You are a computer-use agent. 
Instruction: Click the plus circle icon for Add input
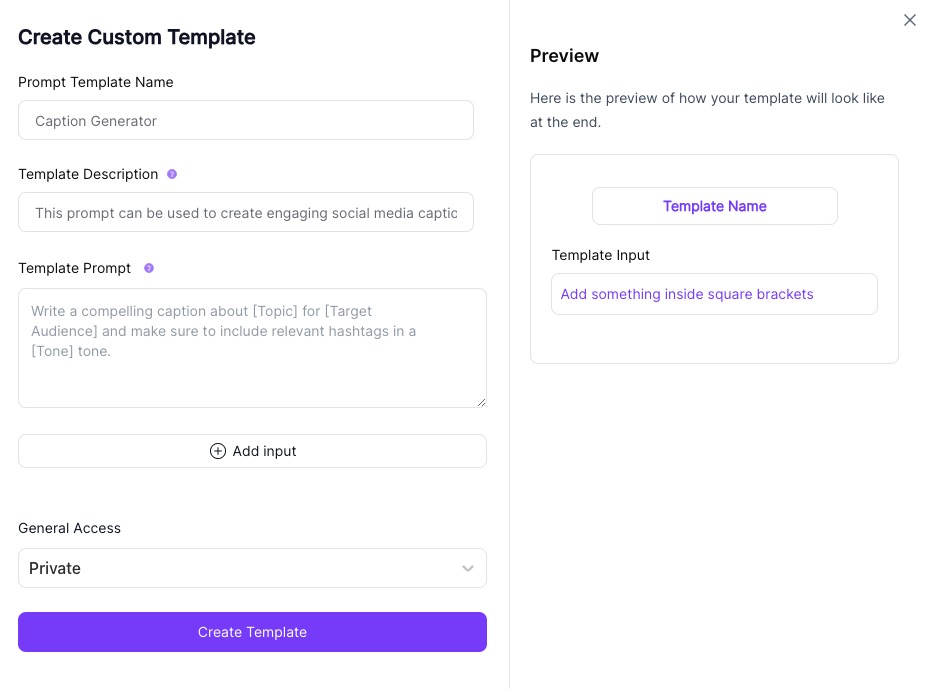pos(217,451)
